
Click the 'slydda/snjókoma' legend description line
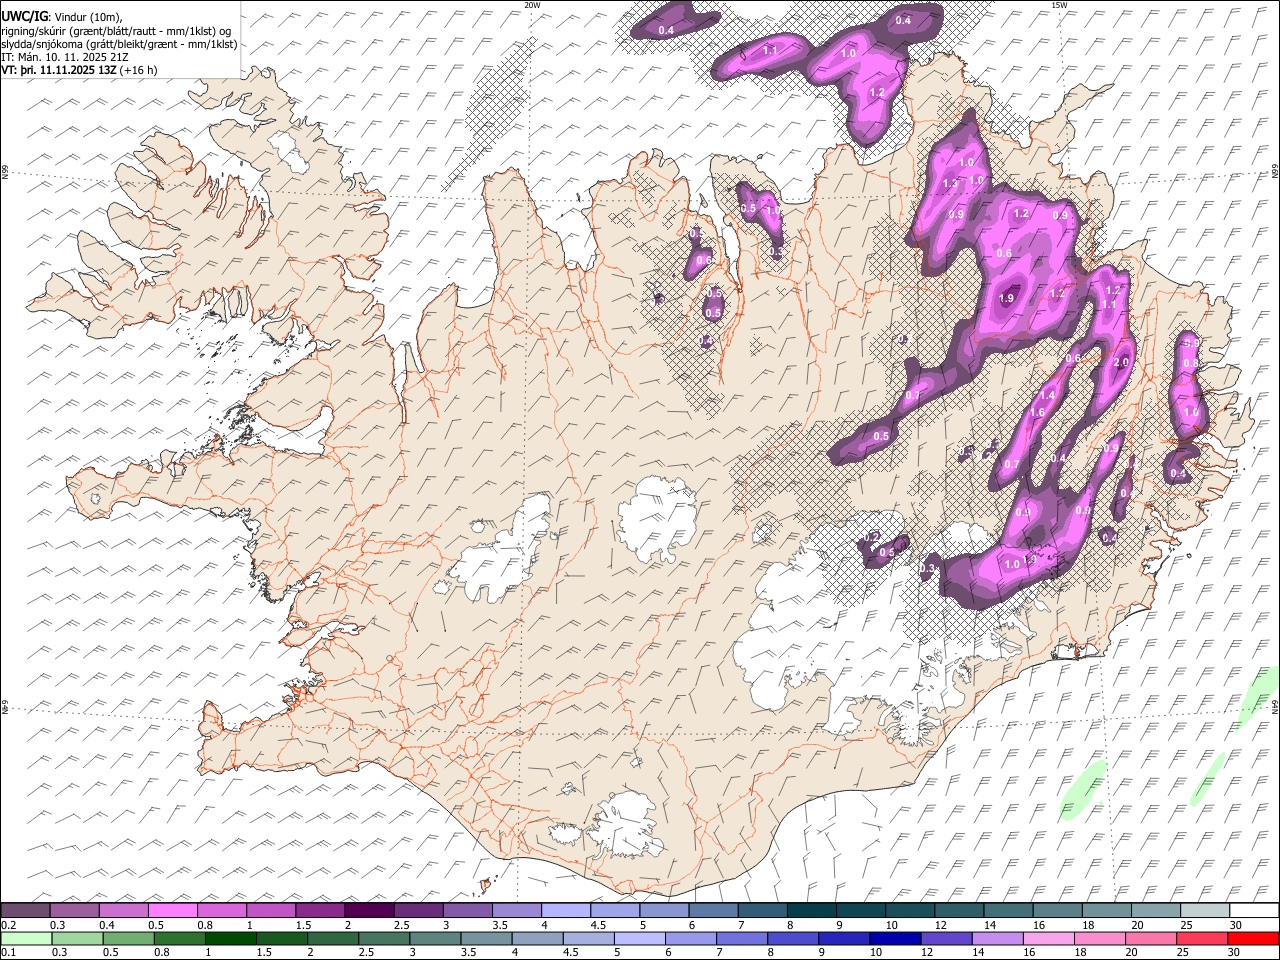[x=119, y=44]
